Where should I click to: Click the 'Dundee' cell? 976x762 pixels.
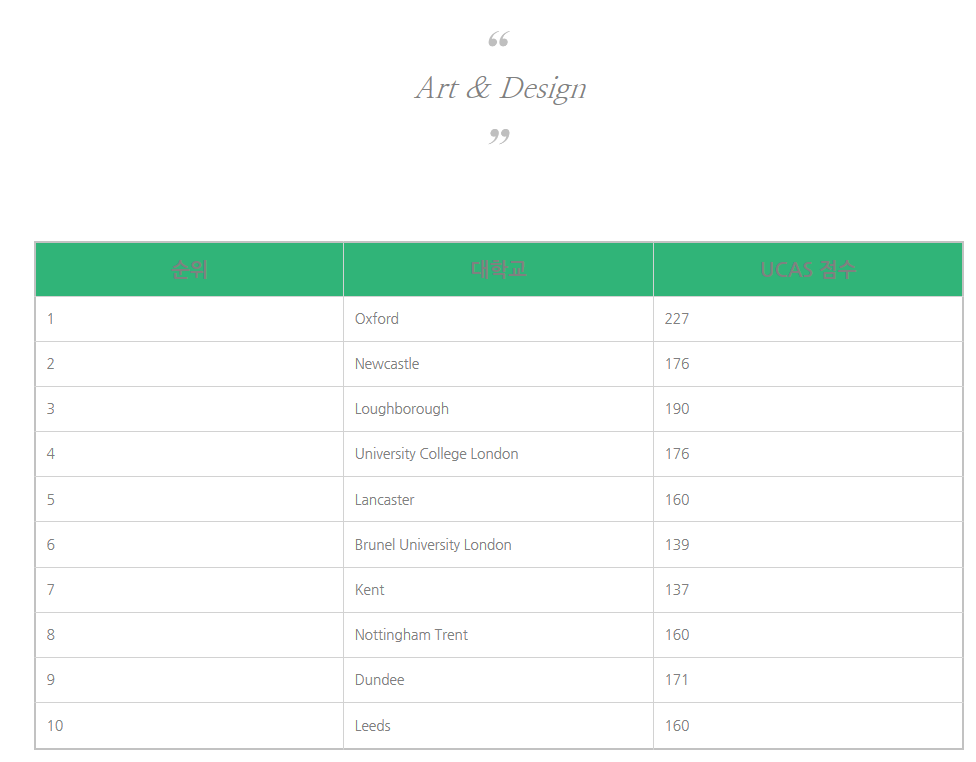pyautogui.click(x=498, y=680)
